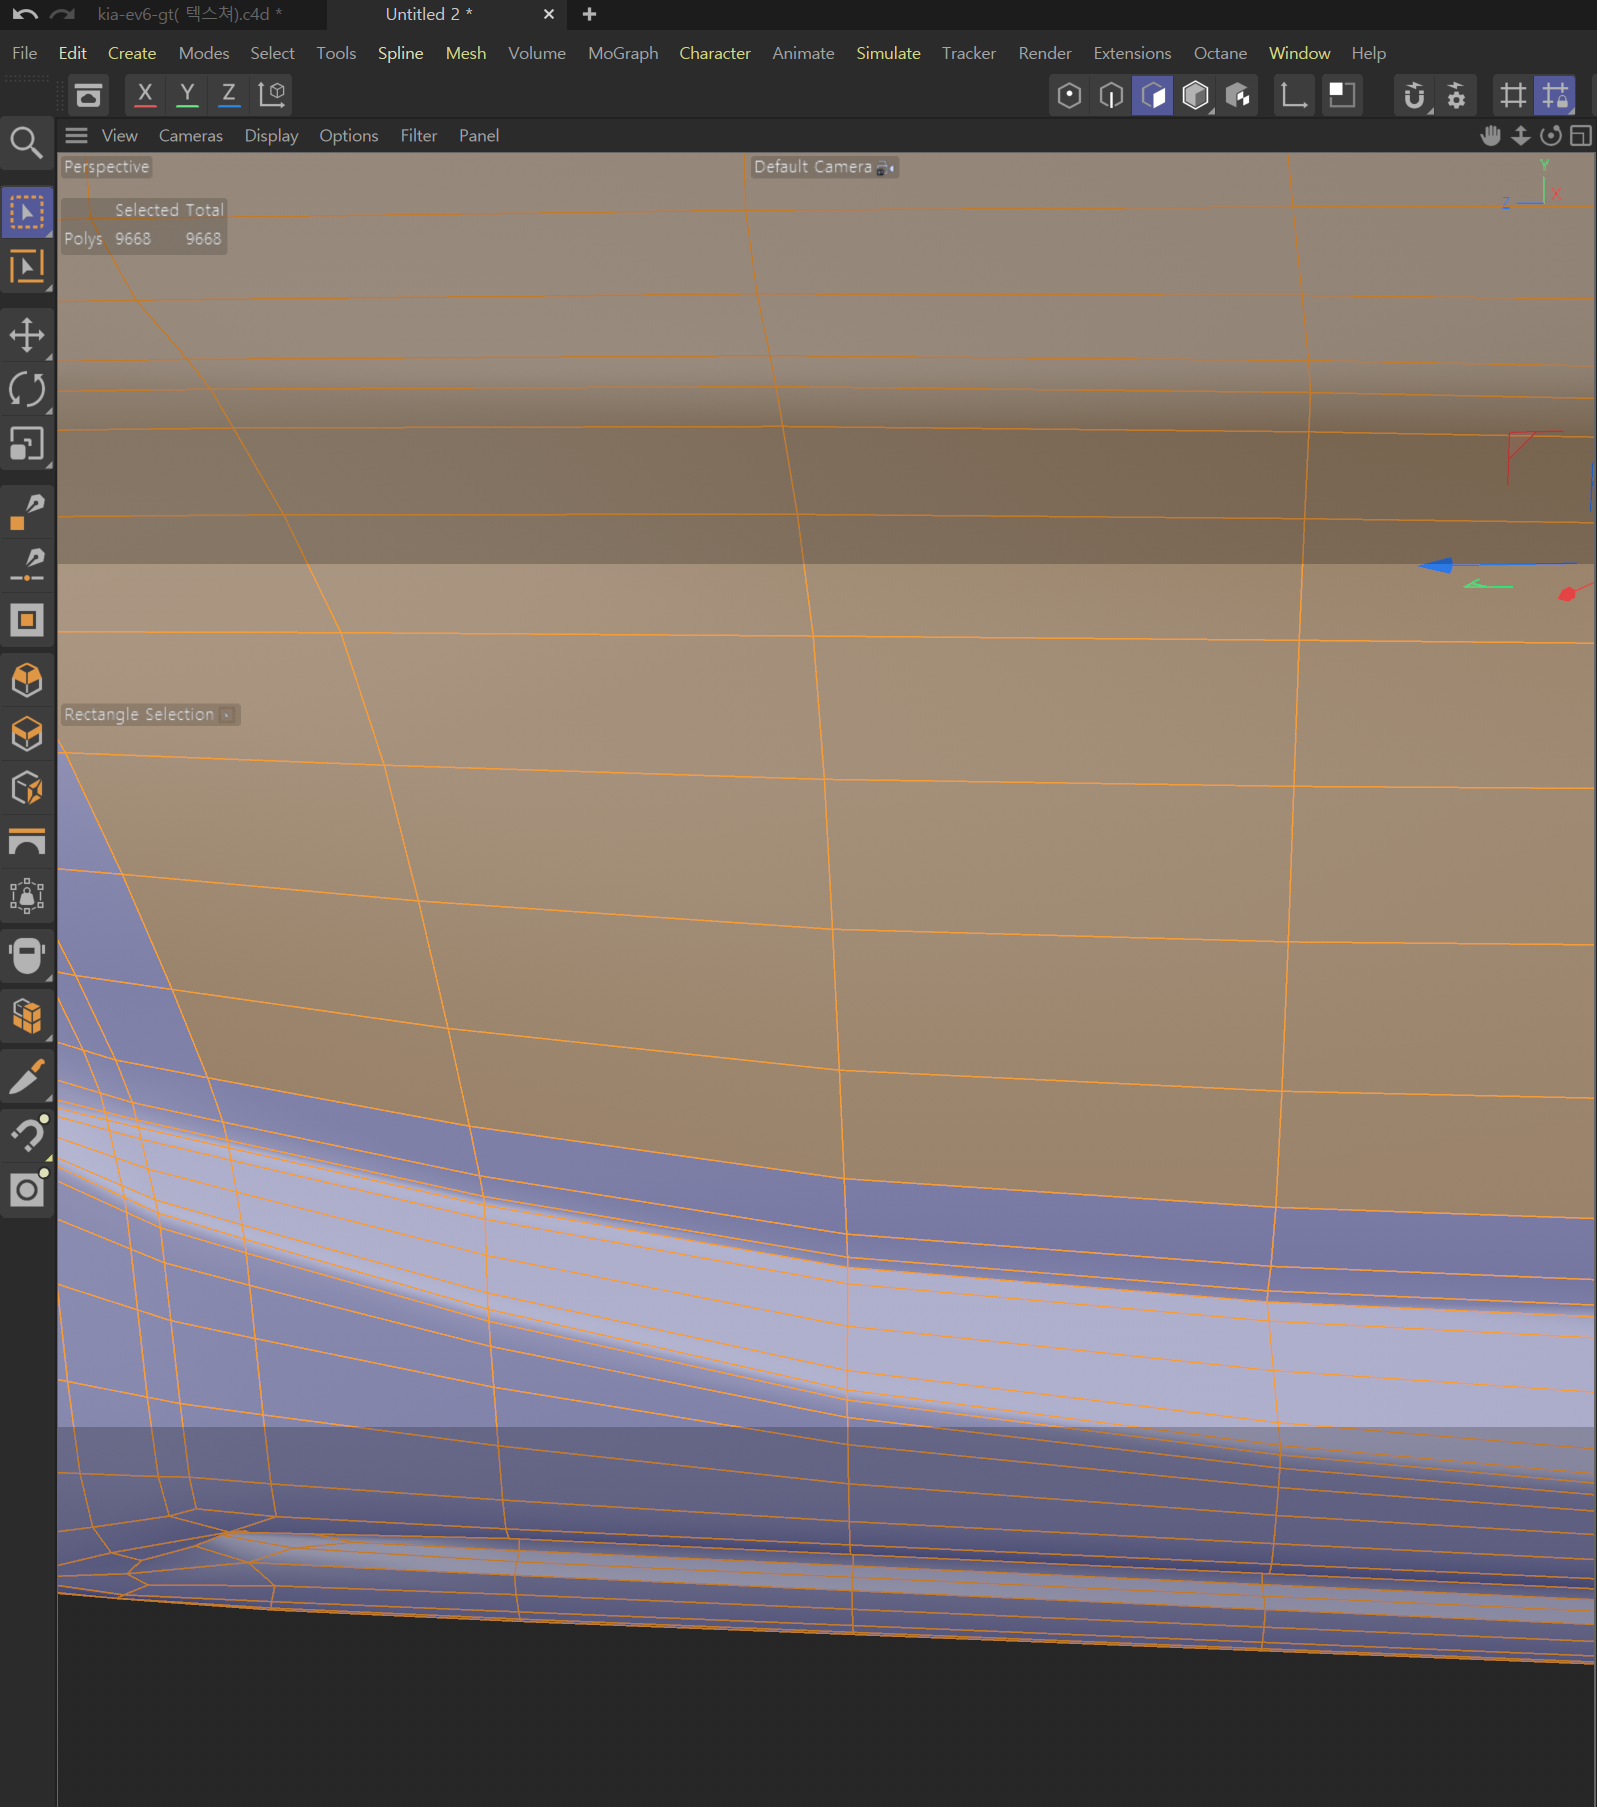Activate the Move tool

(26, 334)
